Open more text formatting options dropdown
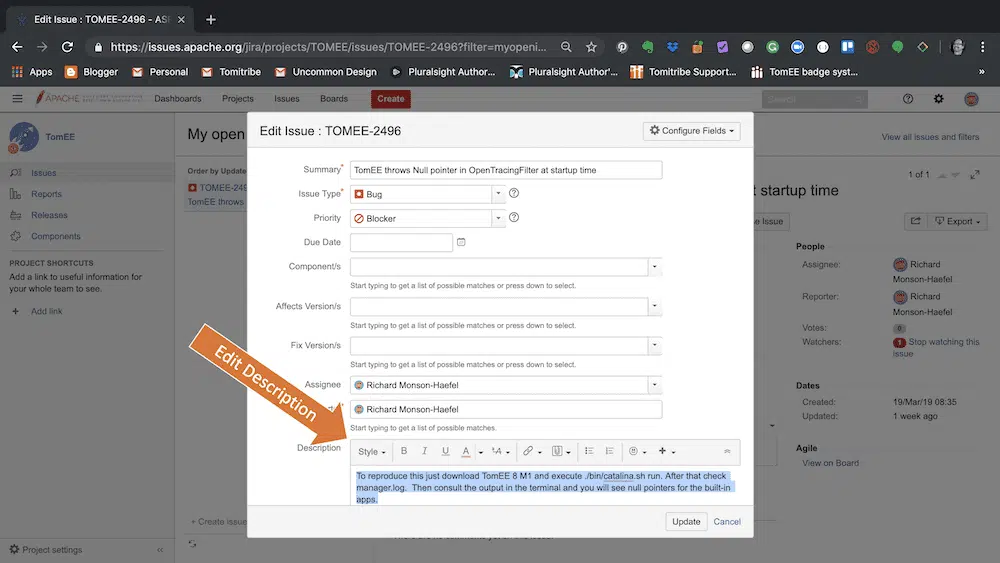 tap(501, 451)
